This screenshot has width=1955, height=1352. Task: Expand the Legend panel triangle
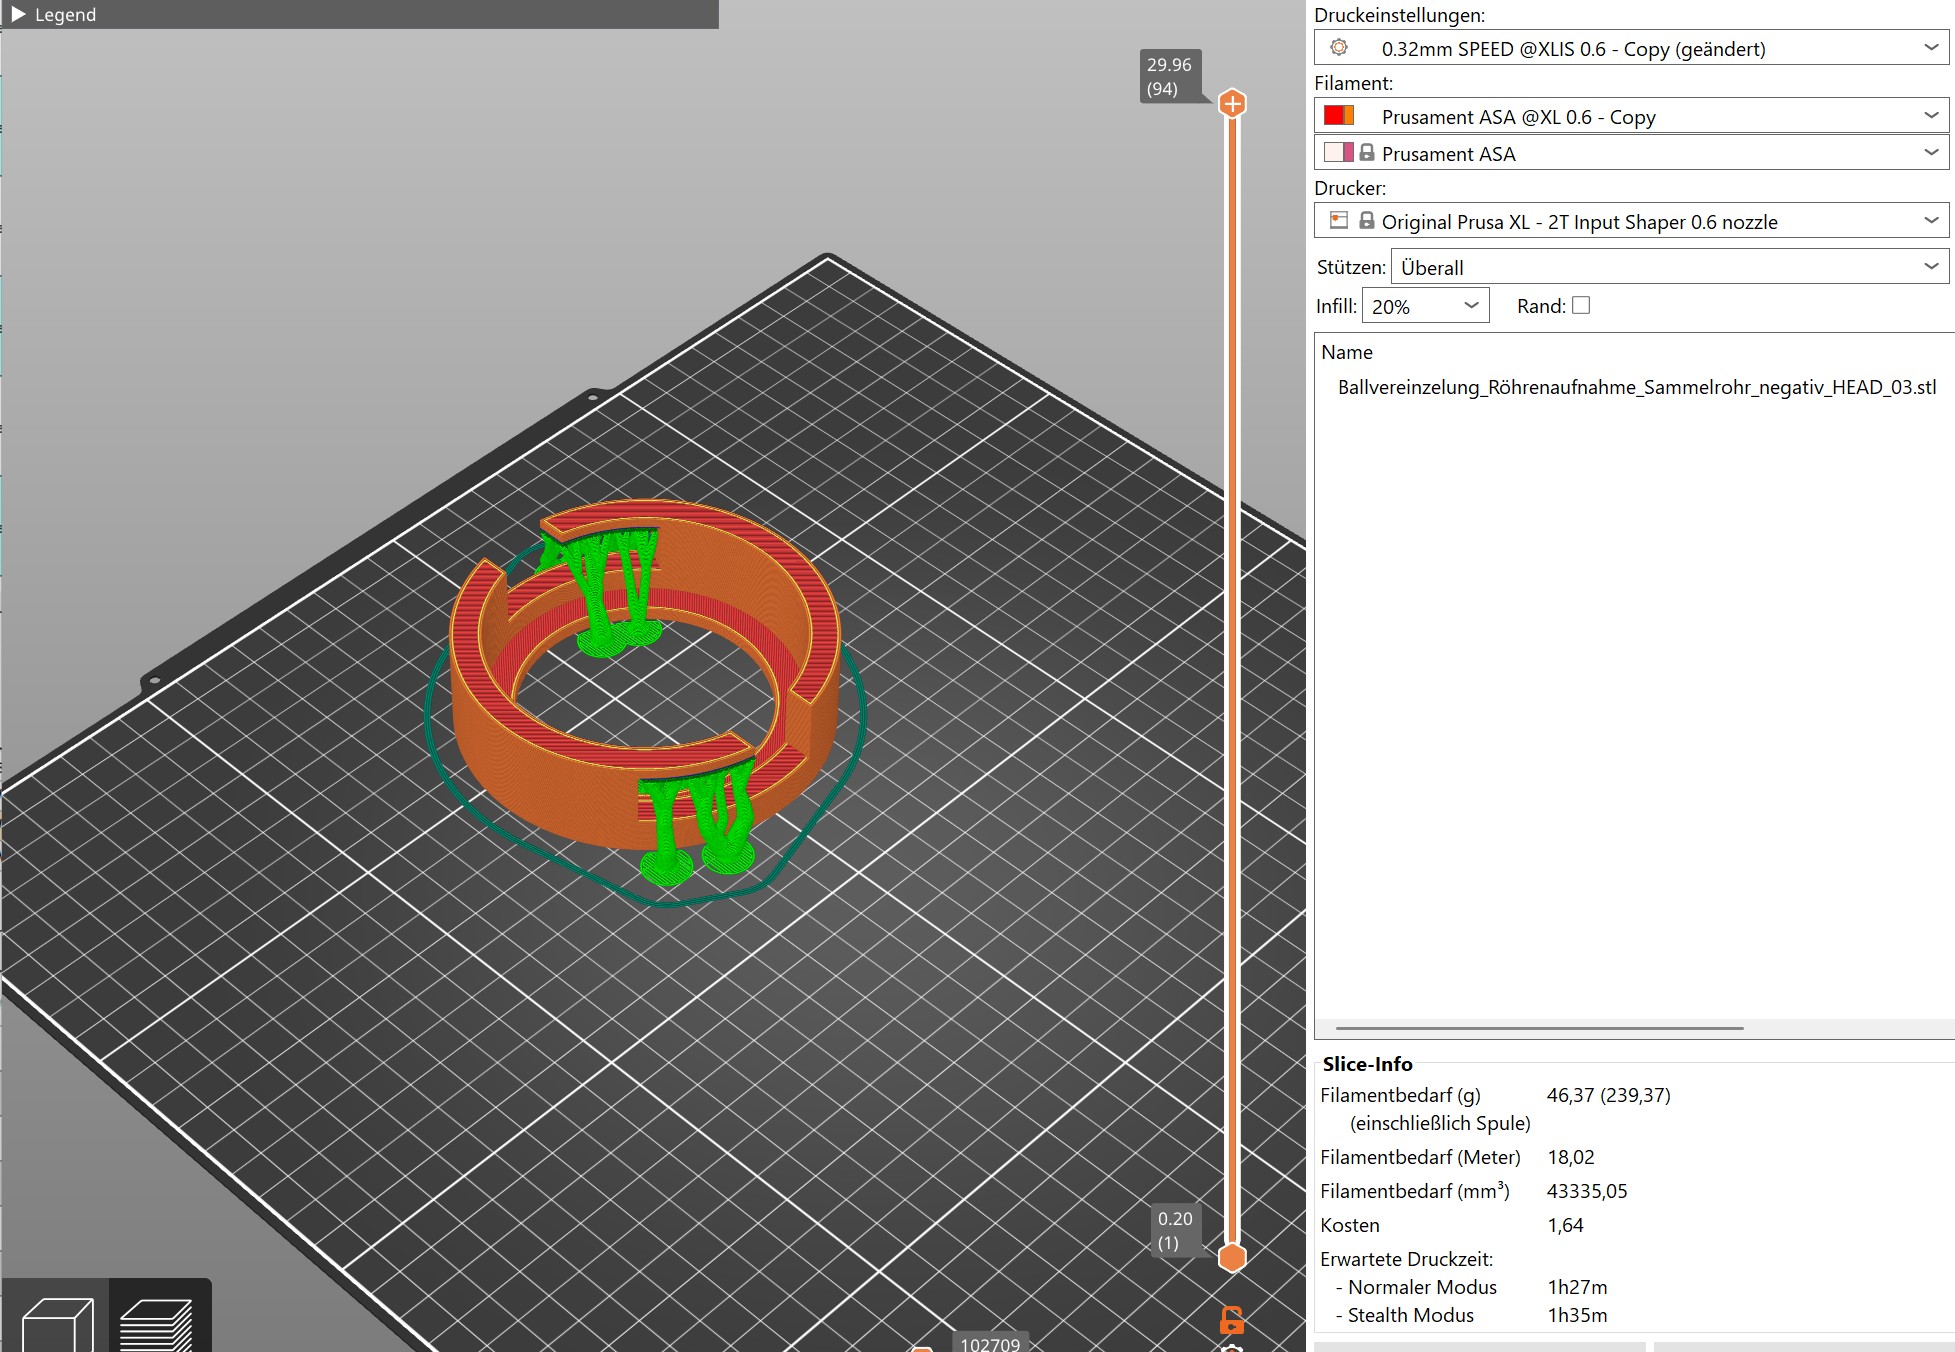coord(18,14)
